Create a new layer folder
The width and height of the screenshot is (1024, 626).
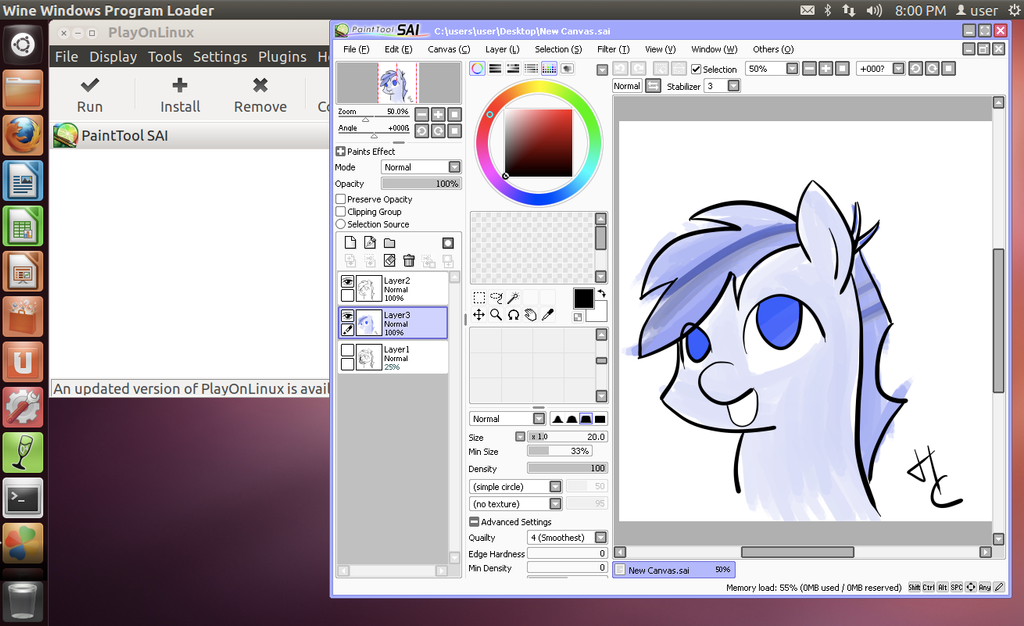click(x=390, y=243)
